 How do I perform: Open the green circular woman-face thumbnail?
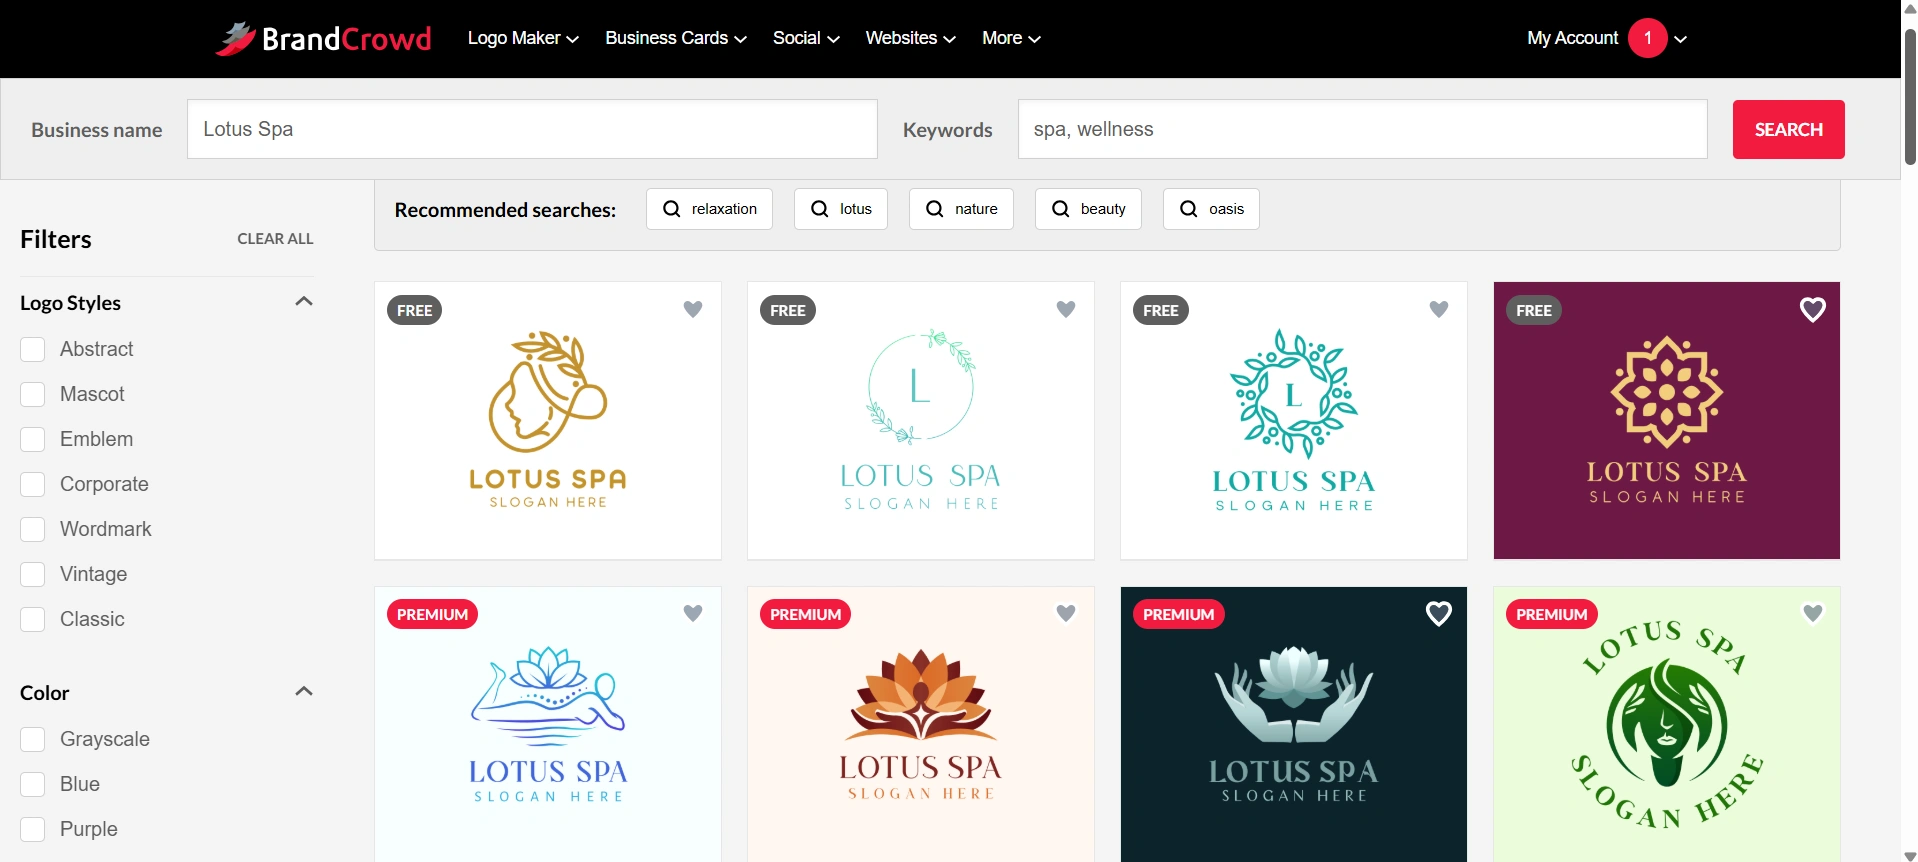point(1667,724)
